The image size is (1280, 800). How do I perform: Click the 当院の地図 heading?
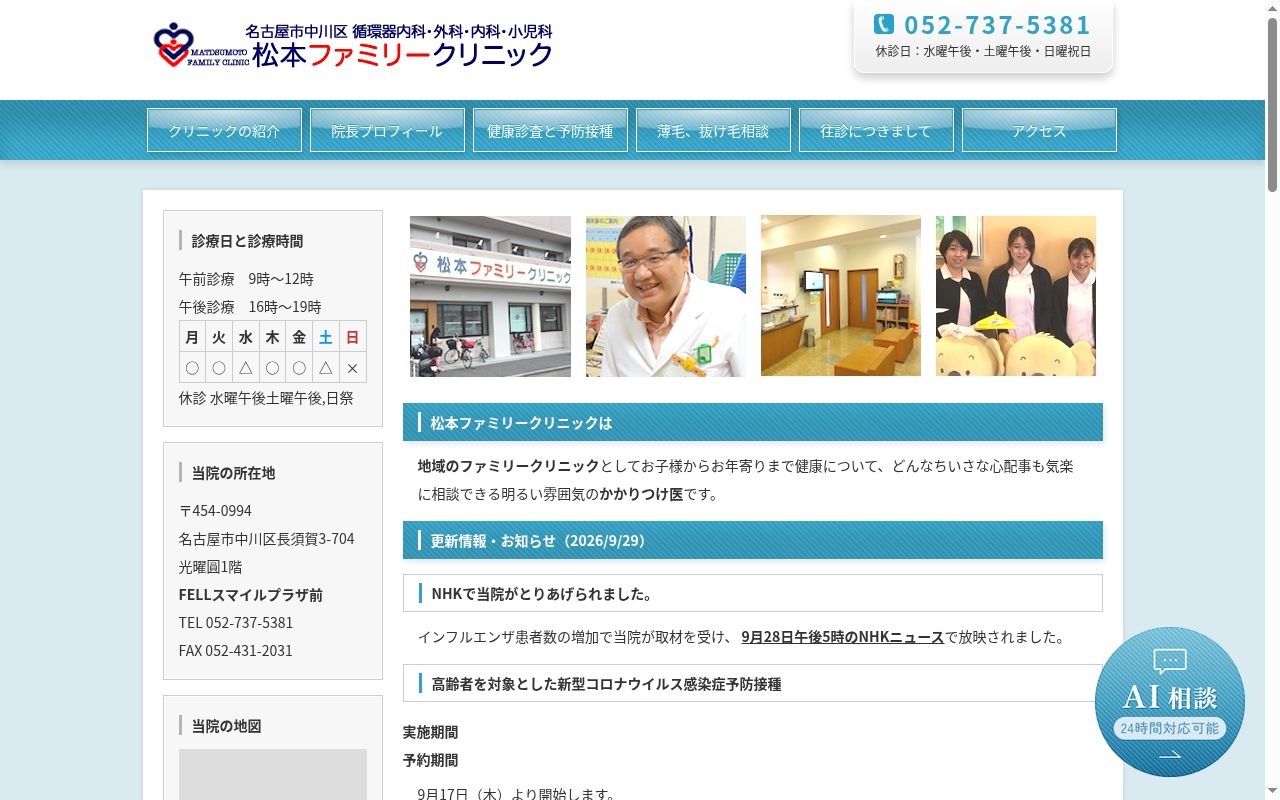pos(226,726)
